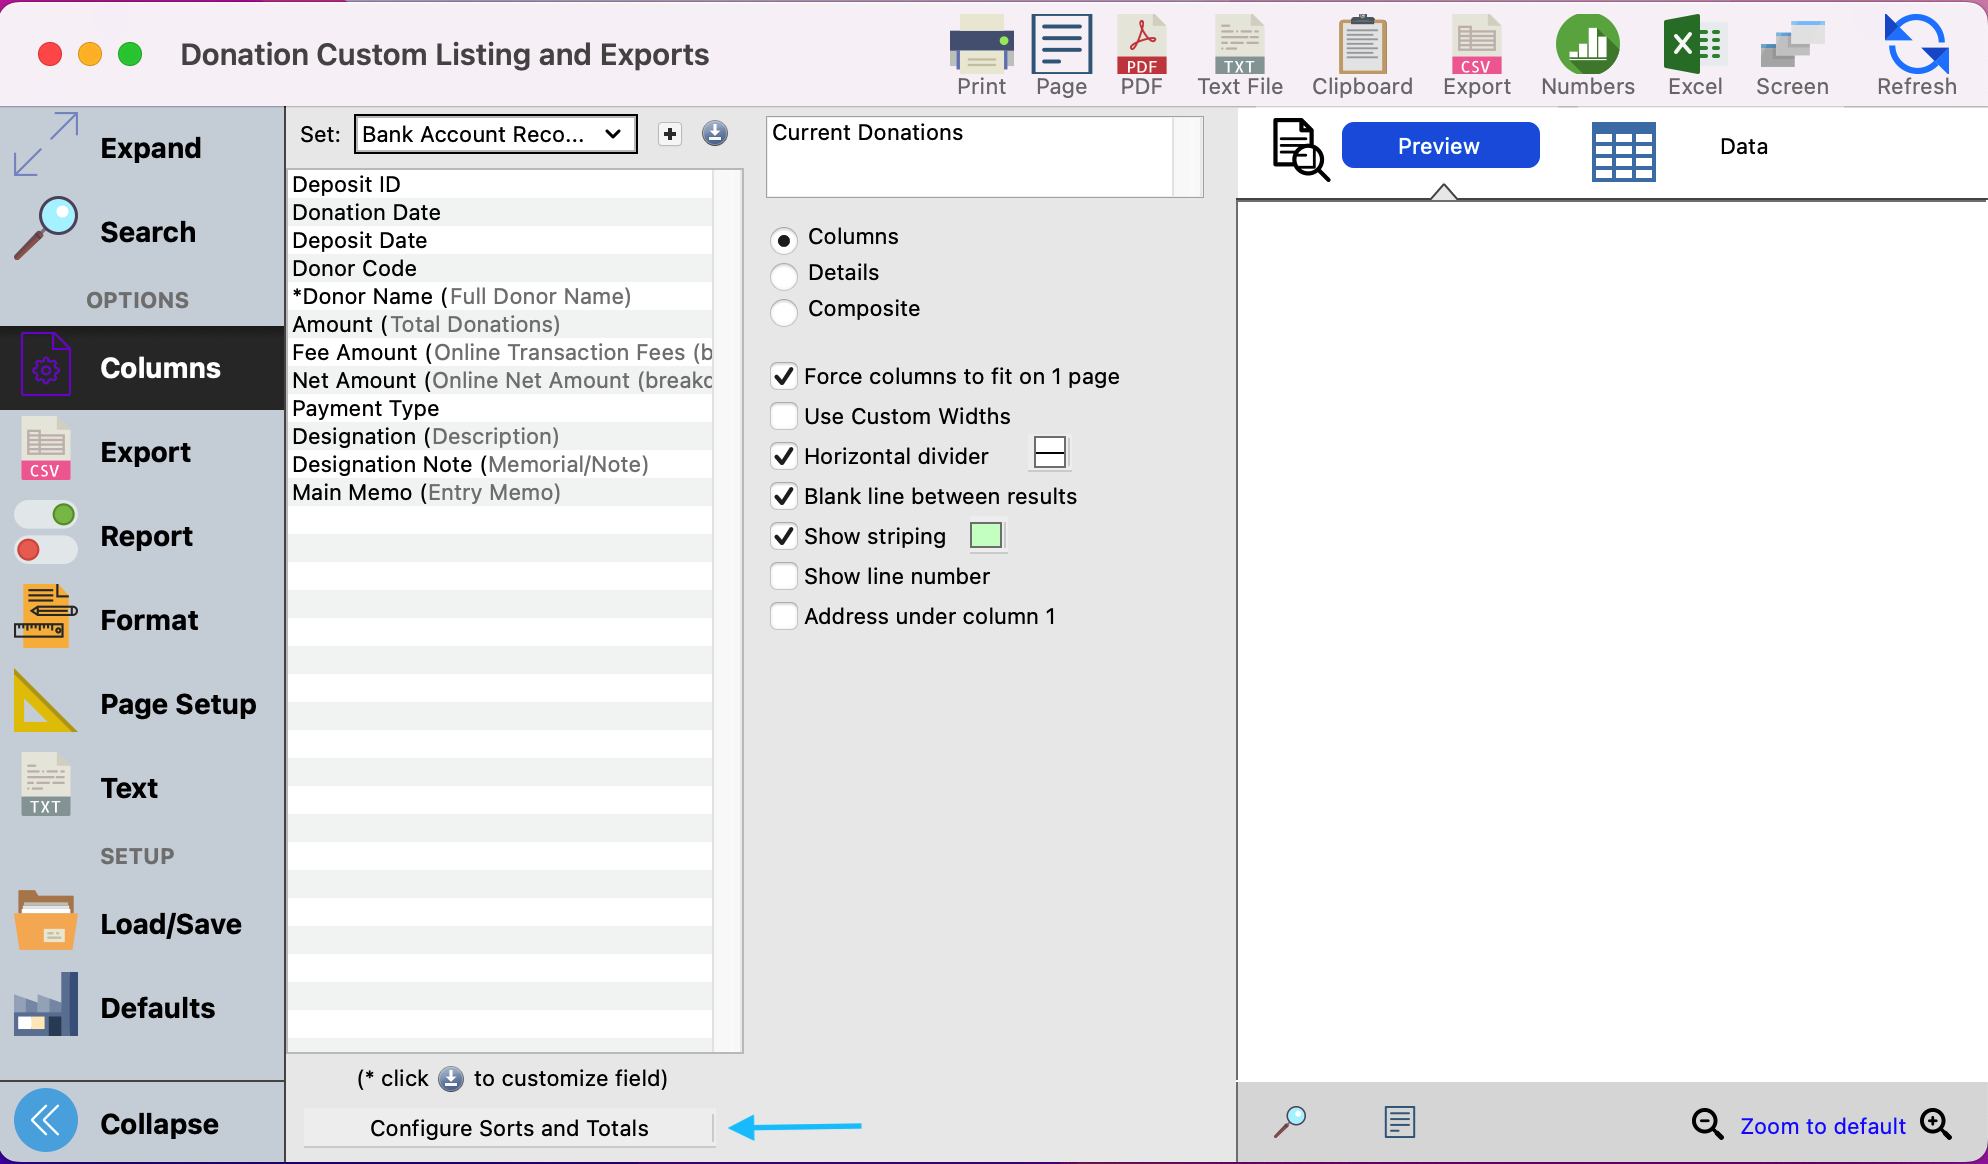Open the green striping color swatch
This screenshot has width=1988, height=1164.
[x=986, y=536]
